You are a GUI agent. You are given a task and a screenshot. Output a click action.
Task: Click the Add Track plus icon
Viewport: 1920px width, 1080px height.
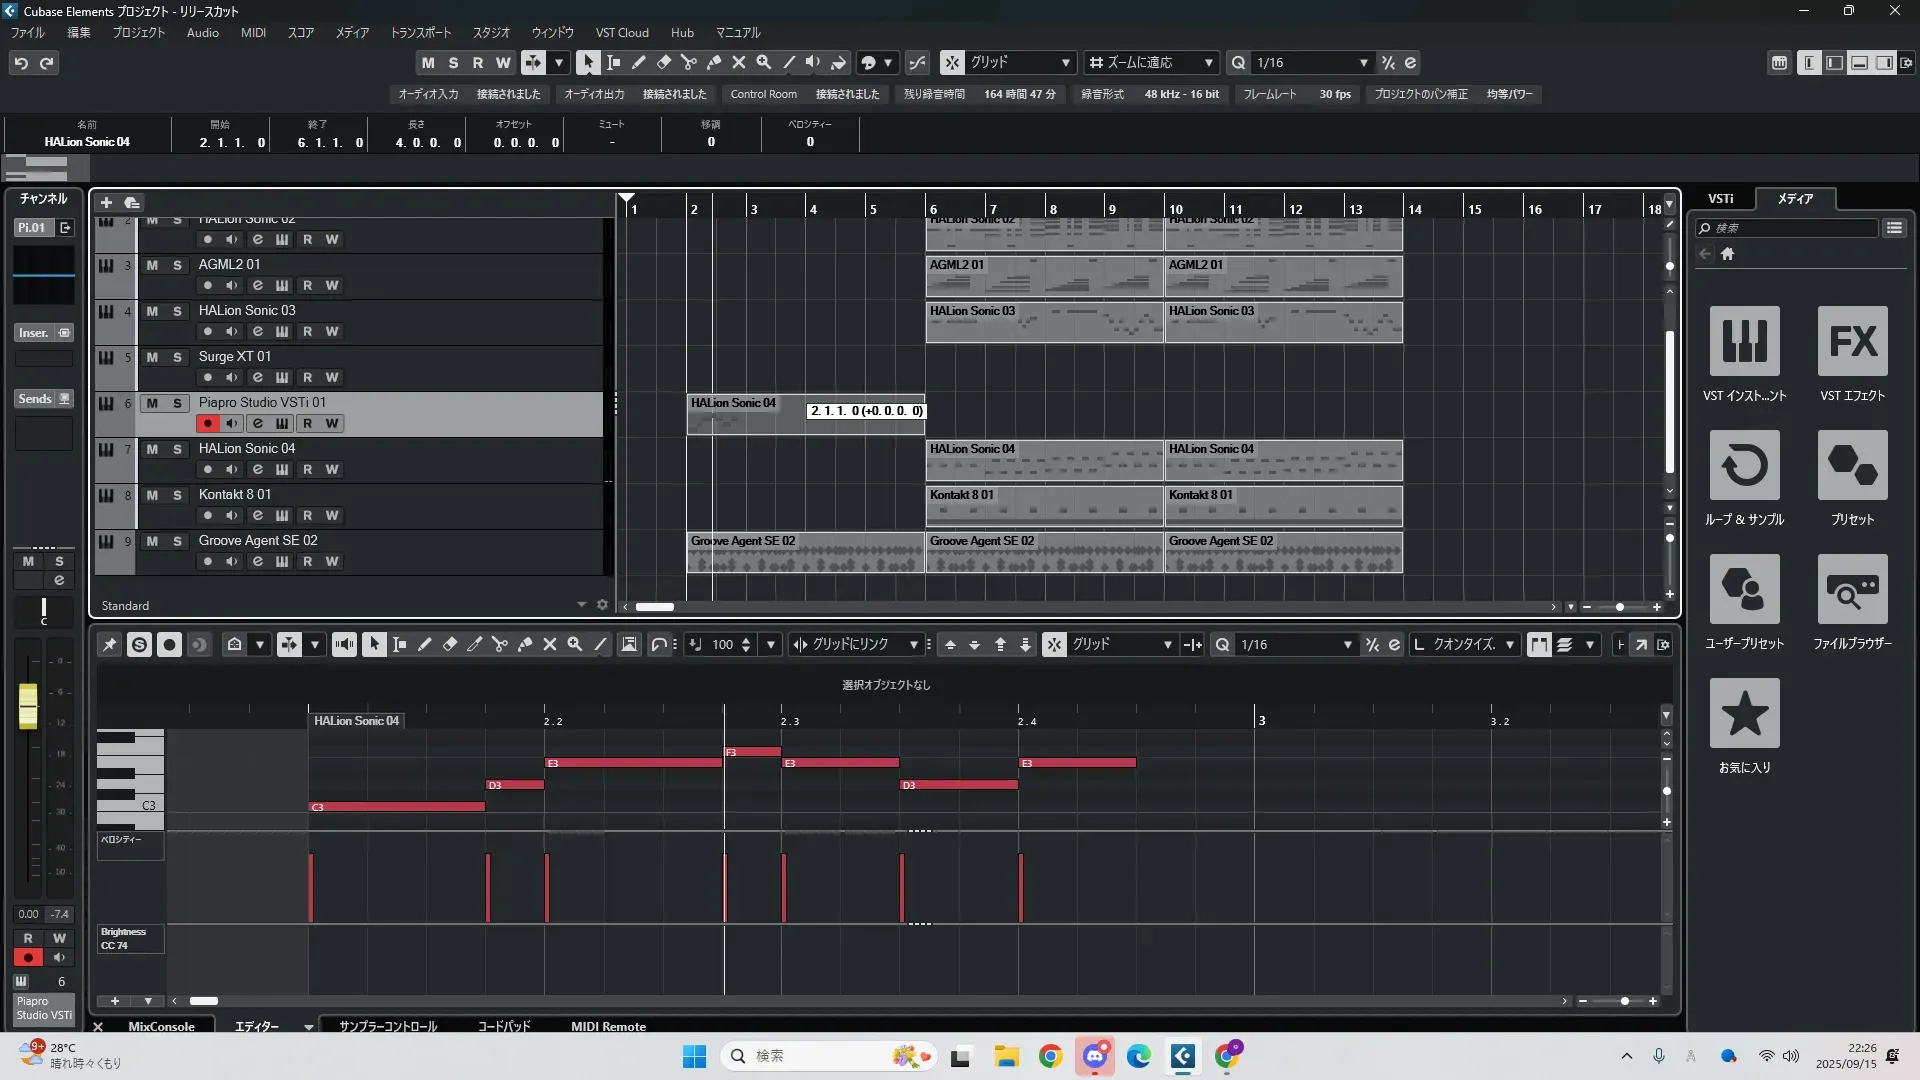[106, 202]
